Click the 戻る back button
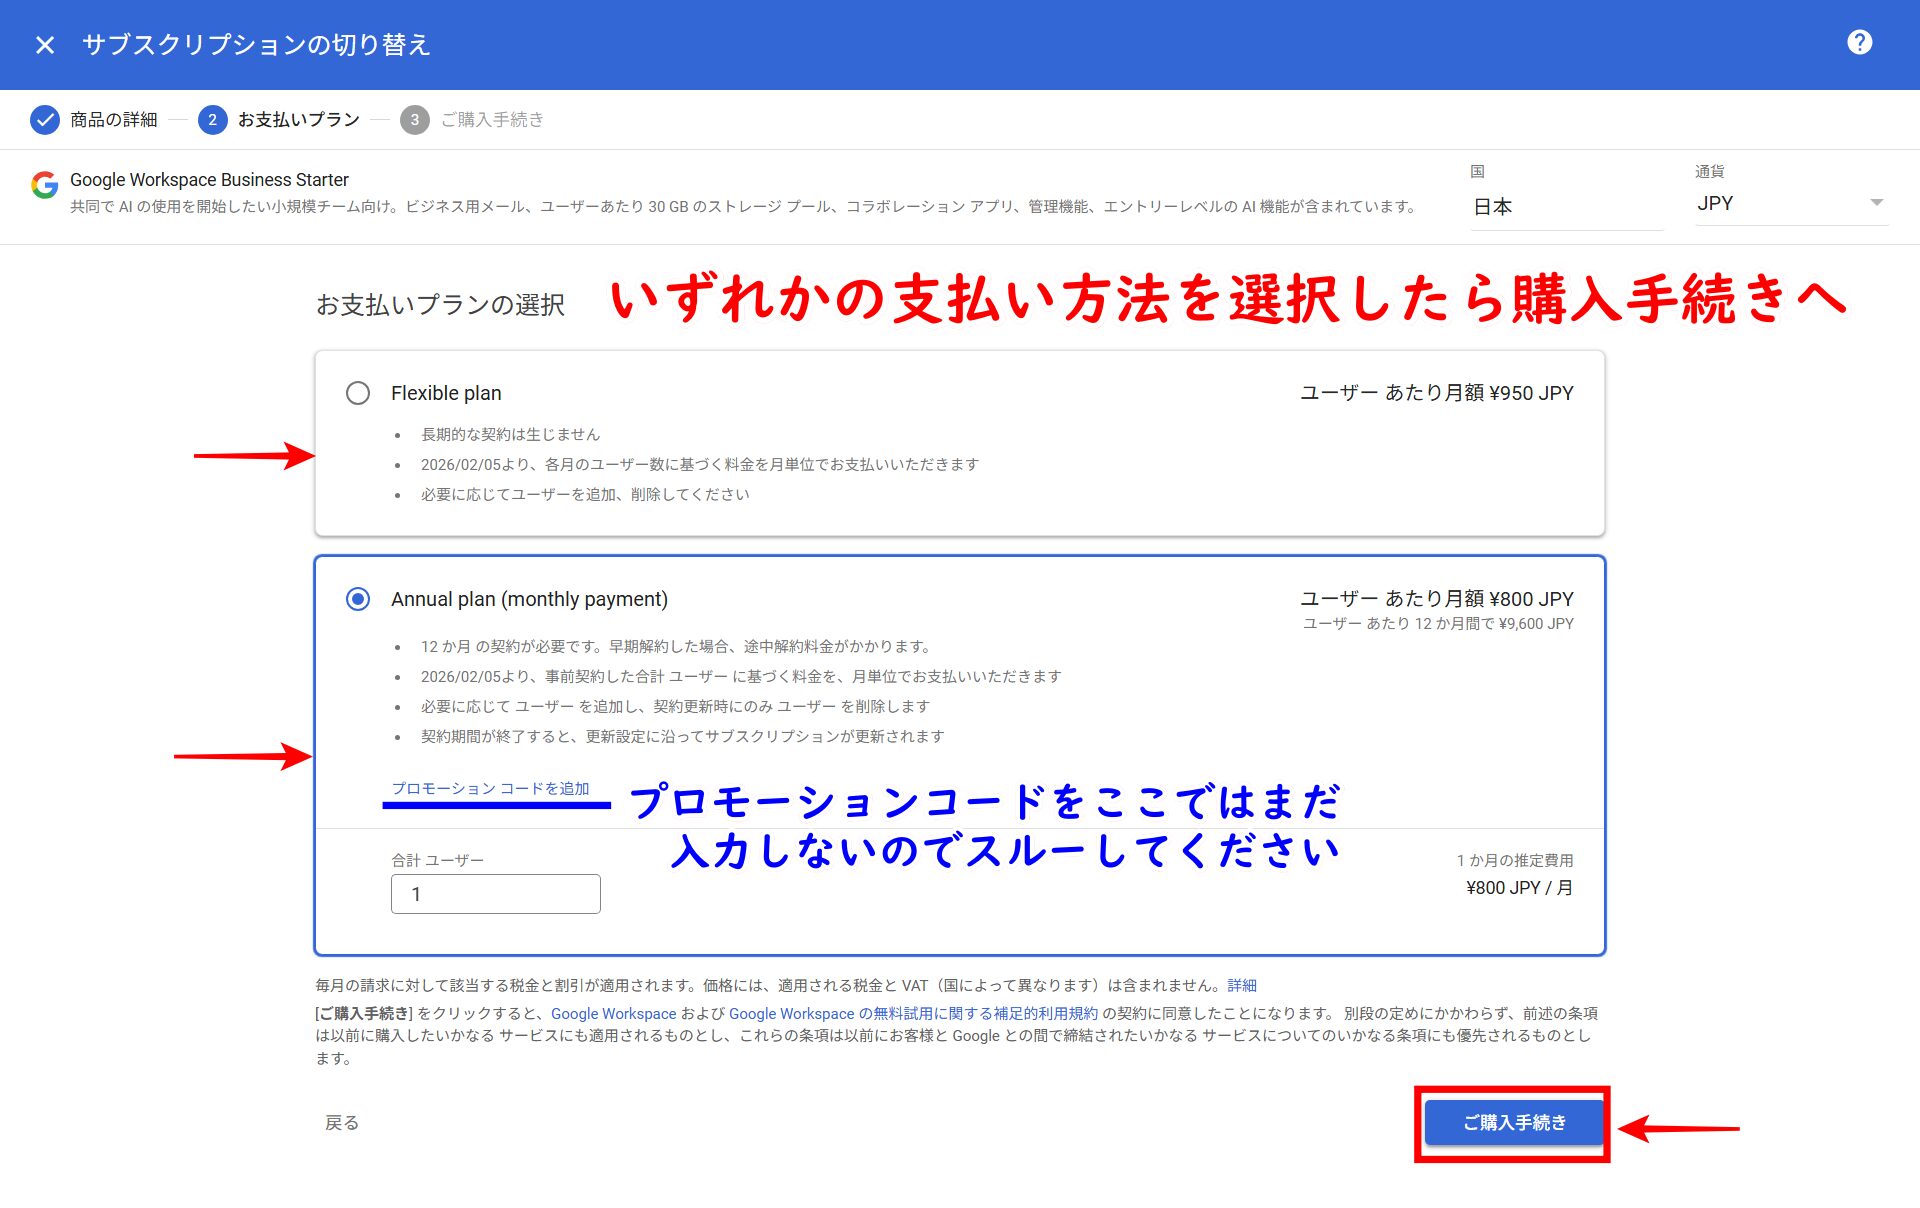Viewport: 1920px width, 1208px height. pos(342,1123)
